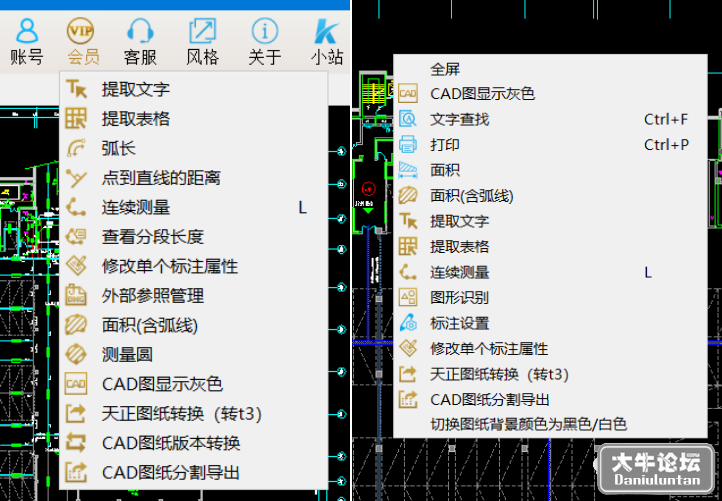Select 测量圆 circle measure

(193, 355)
